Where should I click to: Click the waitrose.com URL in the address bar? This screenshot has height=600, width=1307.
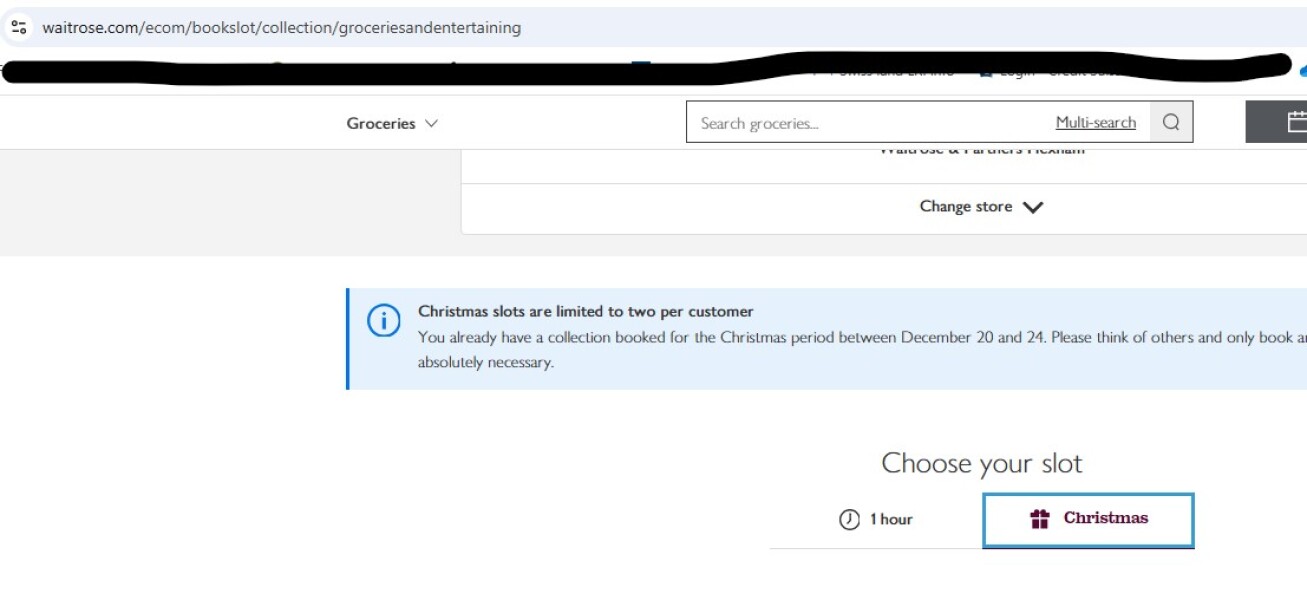tap(281, 28)
